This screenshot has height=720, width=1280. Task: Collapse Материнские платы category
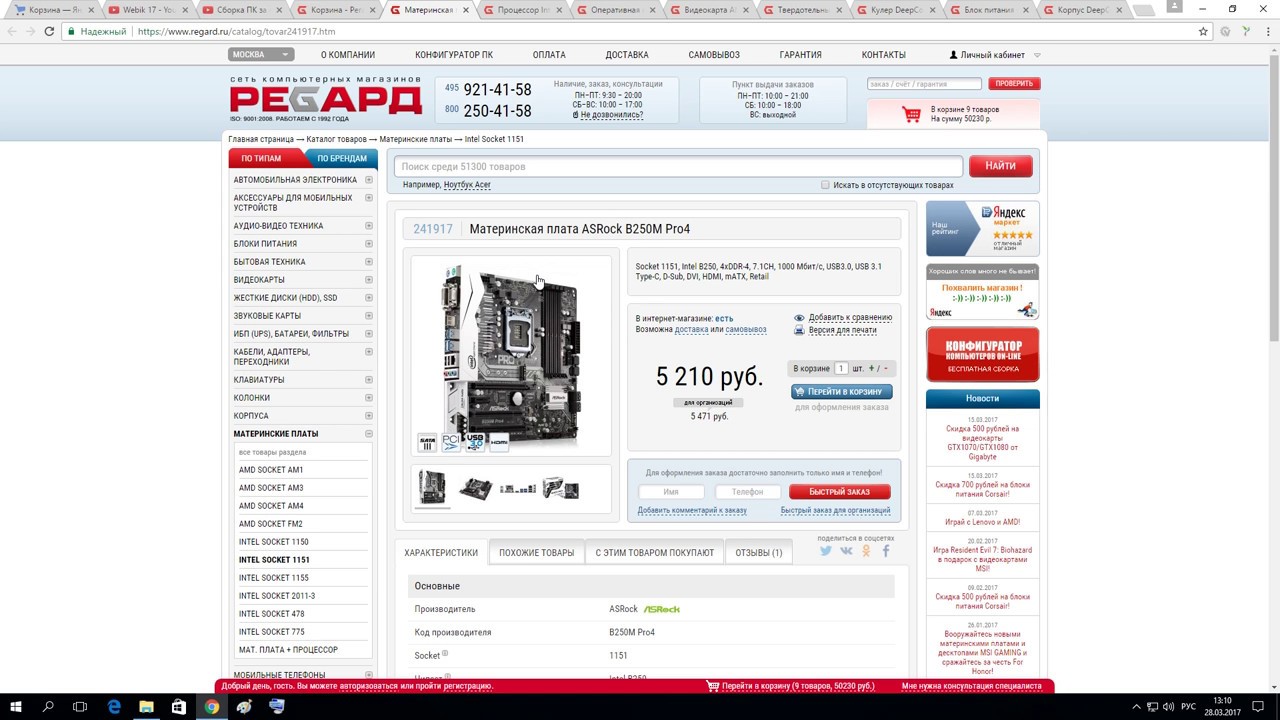coord(369,434)
